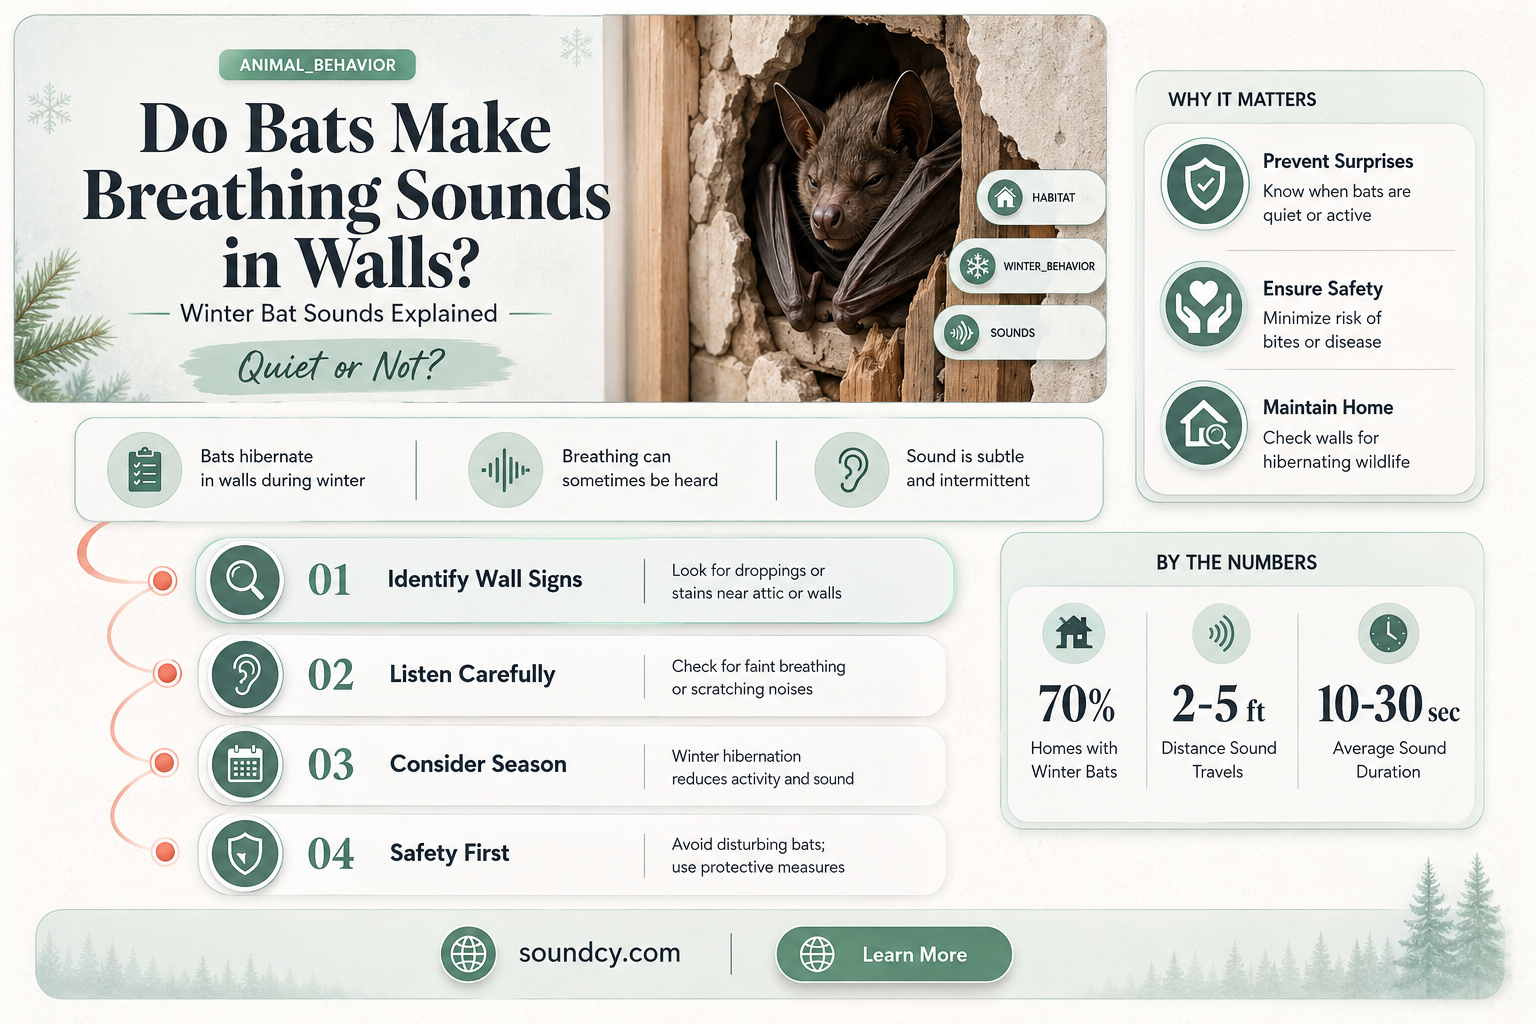Image resolution: width=1536 pixels, height=1024 pixels.
Task: Click the timeline dot for step 03
Action: pos(163,763)
